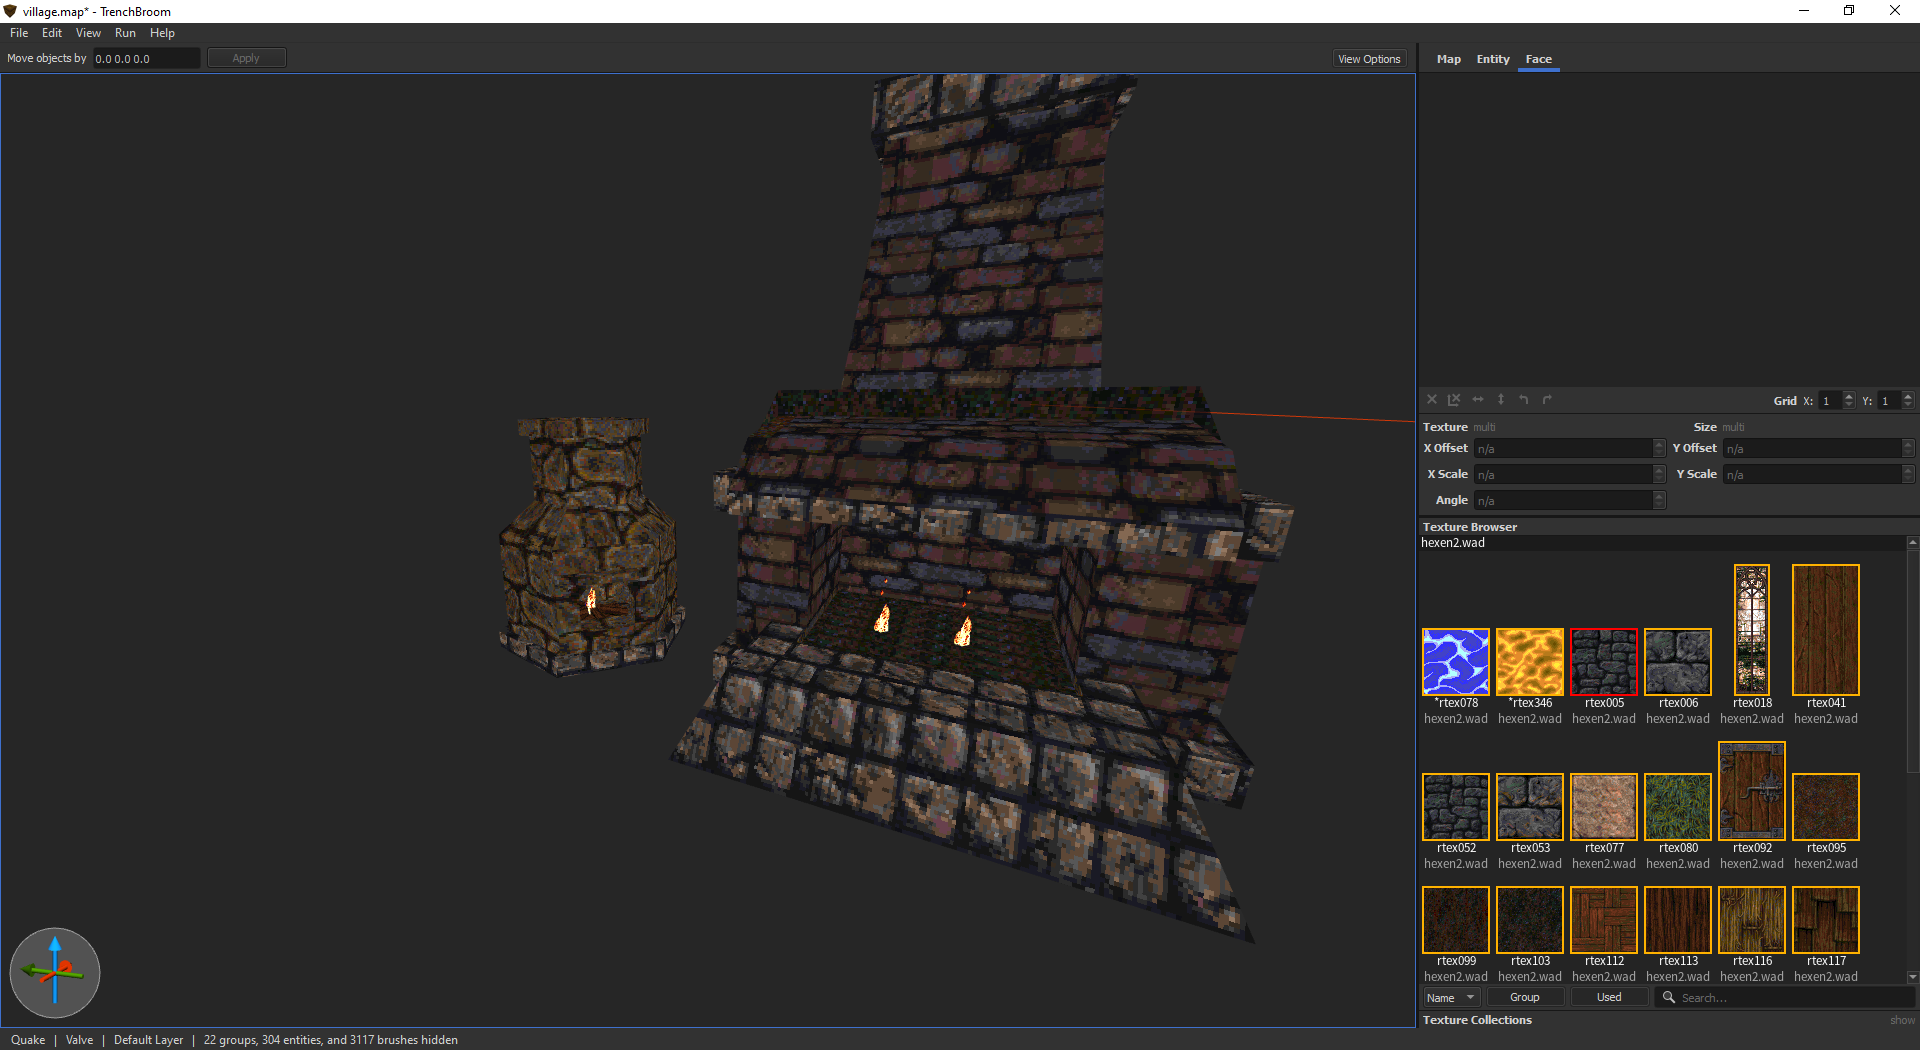Select the rtex006 grey stone texture
Image resolution: width=1920 pixels, height=1050 pixels.
coord(1678,662)
